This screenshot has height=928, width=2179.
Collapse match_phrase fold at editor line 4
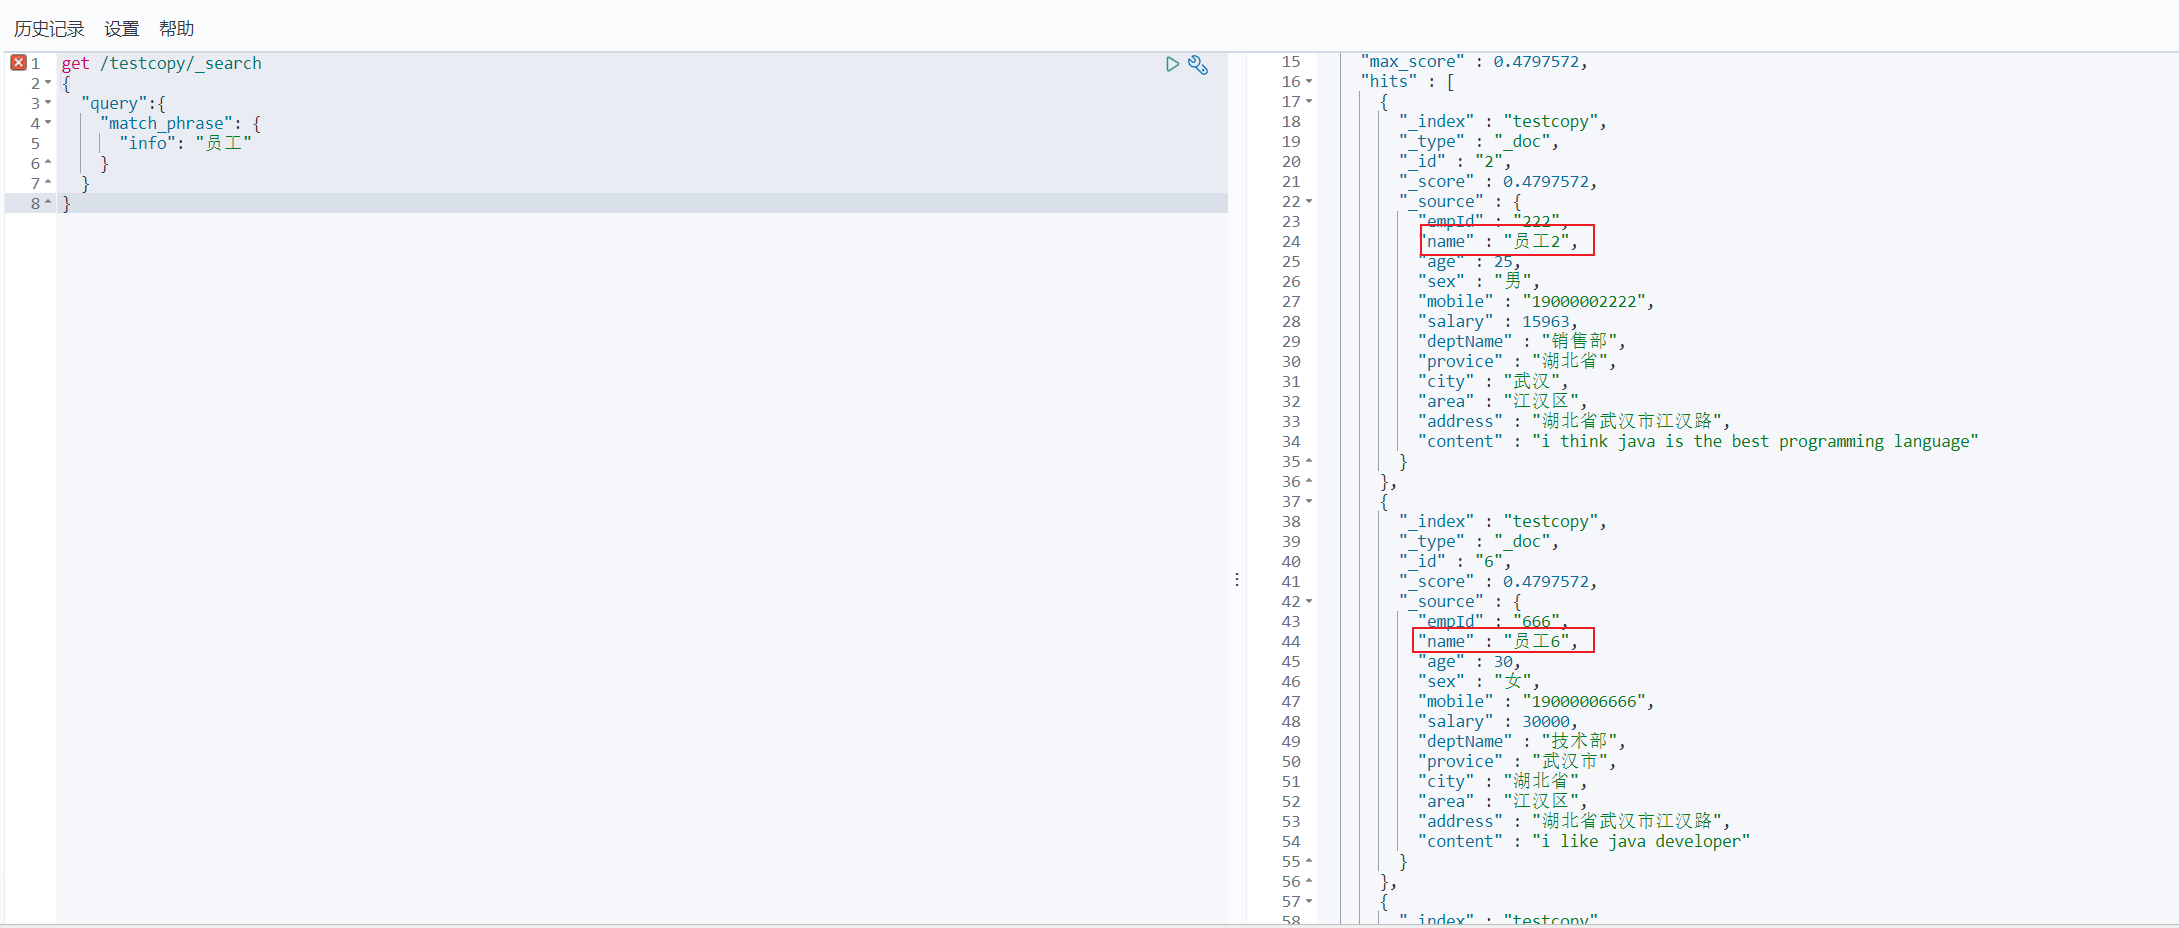[x=48, y=123]
